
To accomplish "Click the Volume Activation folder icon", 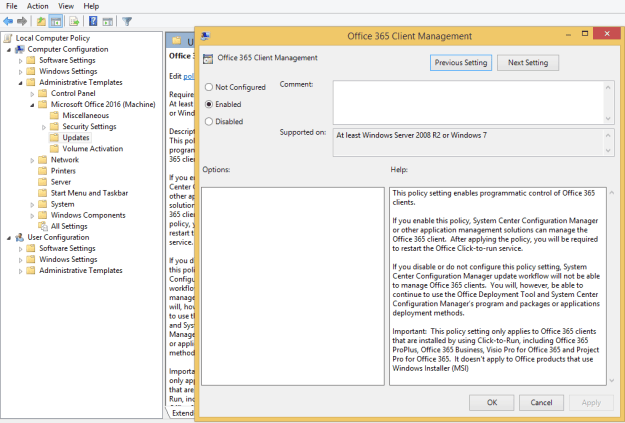I will point(54,149).
